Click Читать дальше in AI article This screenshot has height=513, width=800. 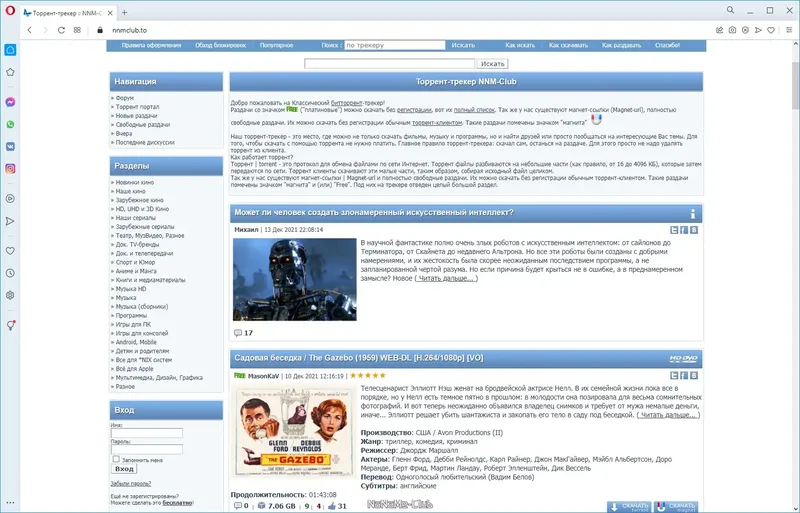click(x=446, y=278)
